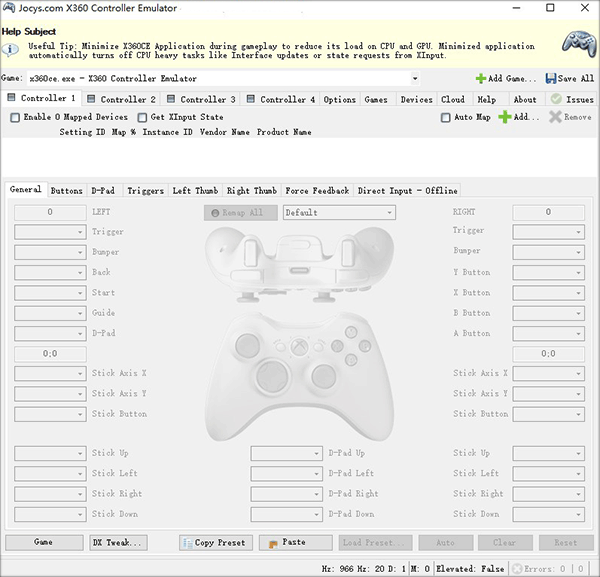
Task: Click the Save All floppy disk icon
Action: [551, 79]
